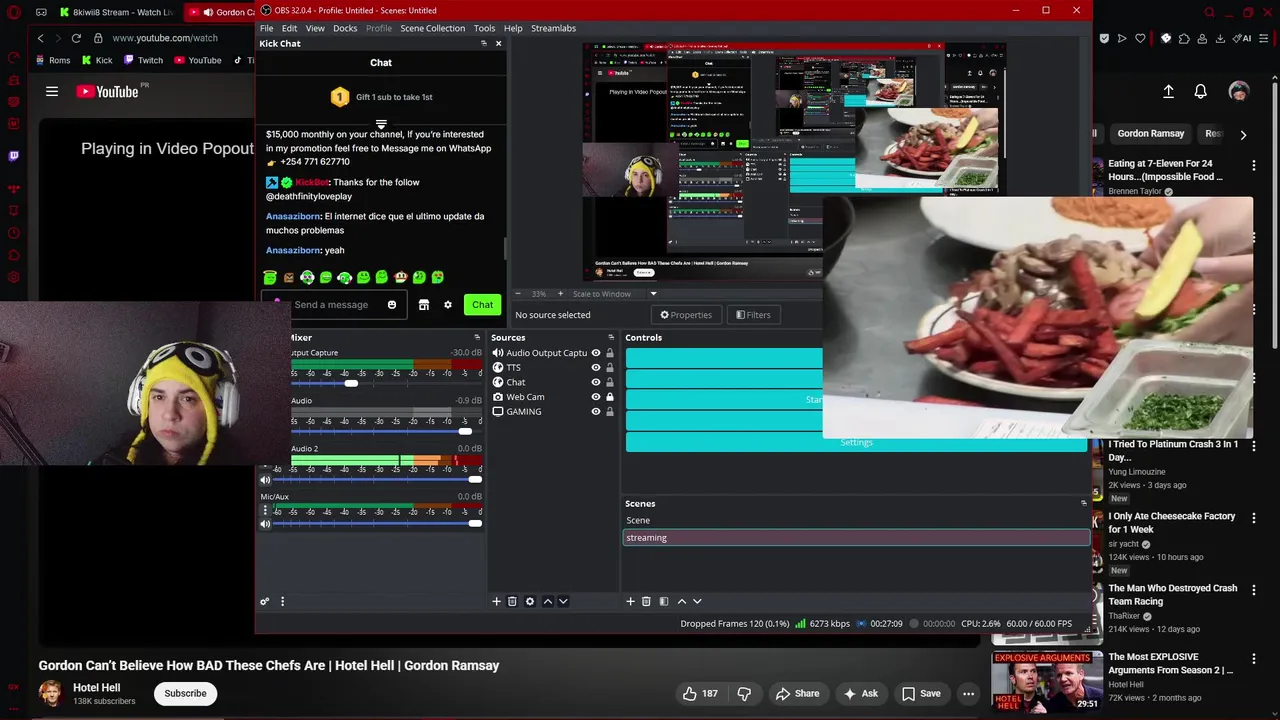Image resolution: width=1280 pixels, height=720 pixels.
Task: Open options for Most EXPLOSIVE Arguments video
Action: [1253, 659]
